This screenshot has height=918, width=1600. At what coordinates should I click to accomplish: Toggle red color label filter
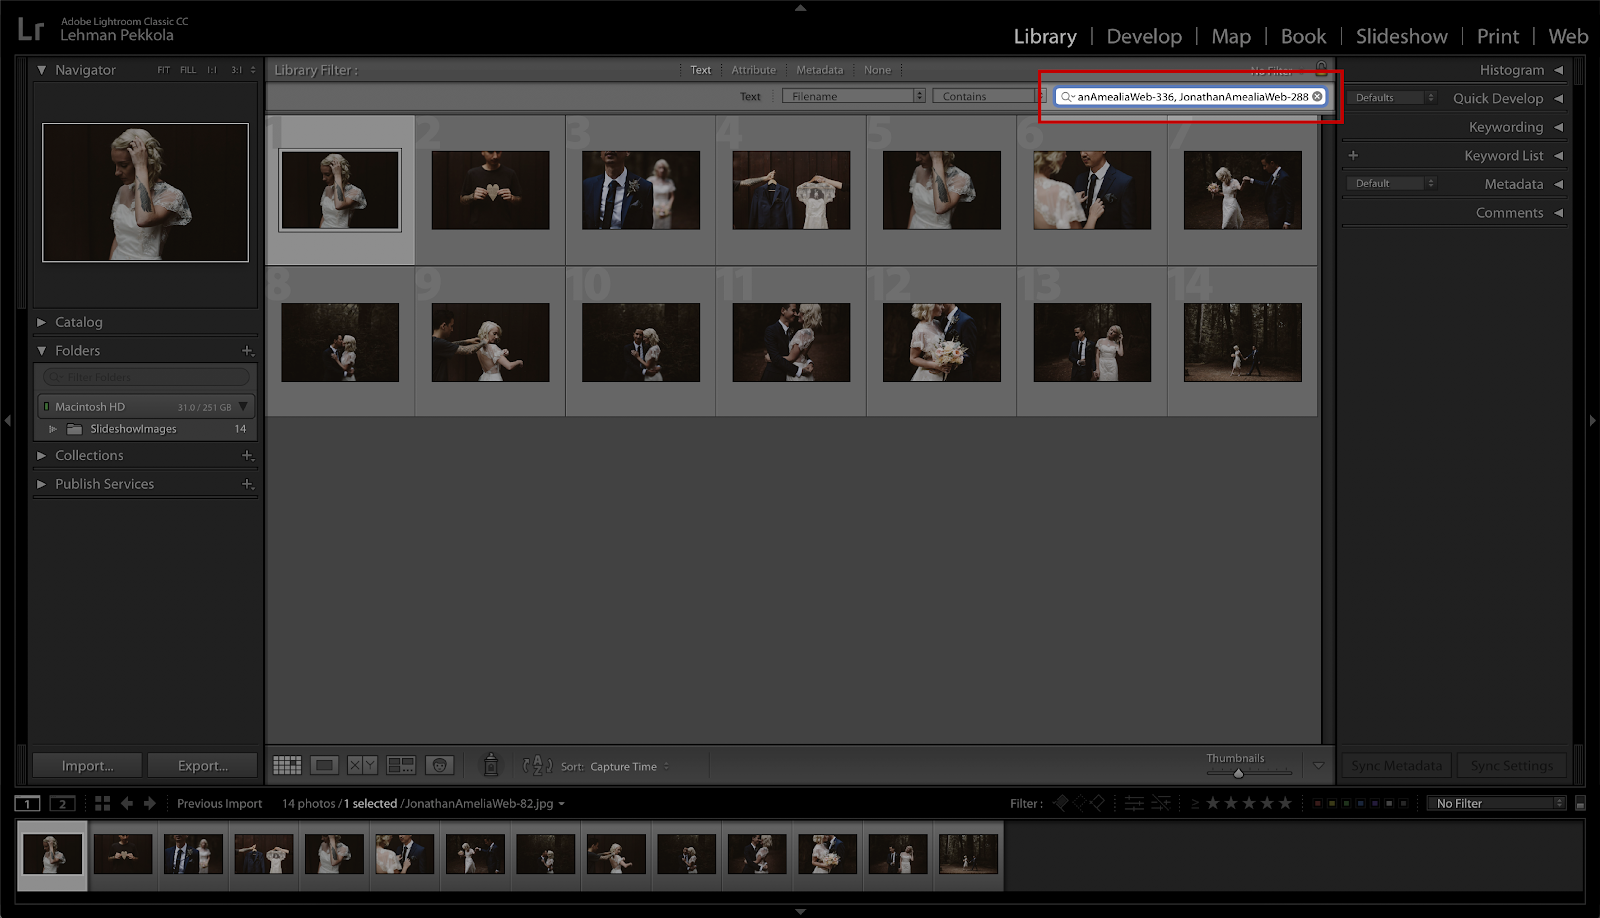(1318, 803)
